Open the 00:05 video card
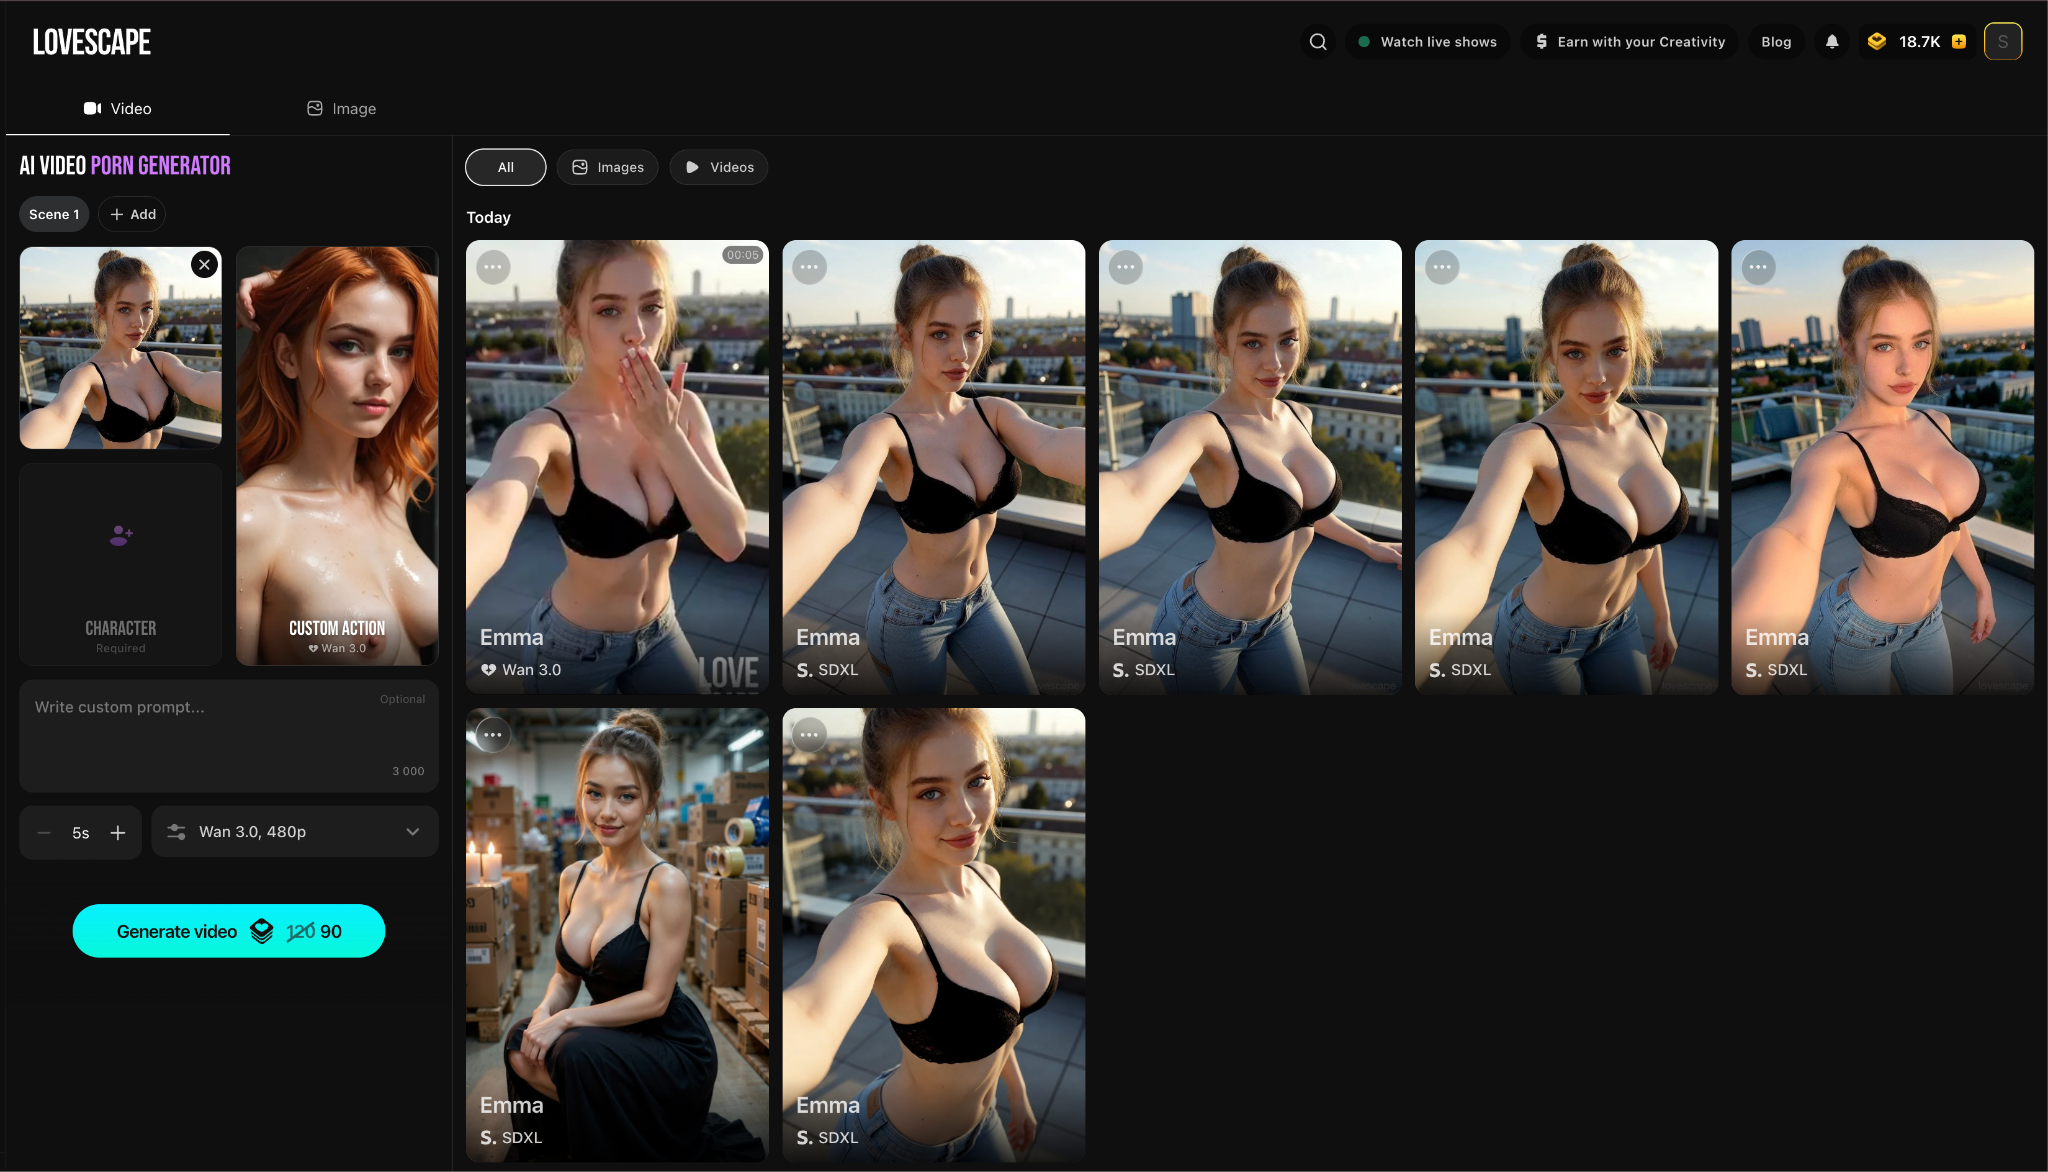The image size is (2048, 1172). pyautogui.click(x=617, y=467)
